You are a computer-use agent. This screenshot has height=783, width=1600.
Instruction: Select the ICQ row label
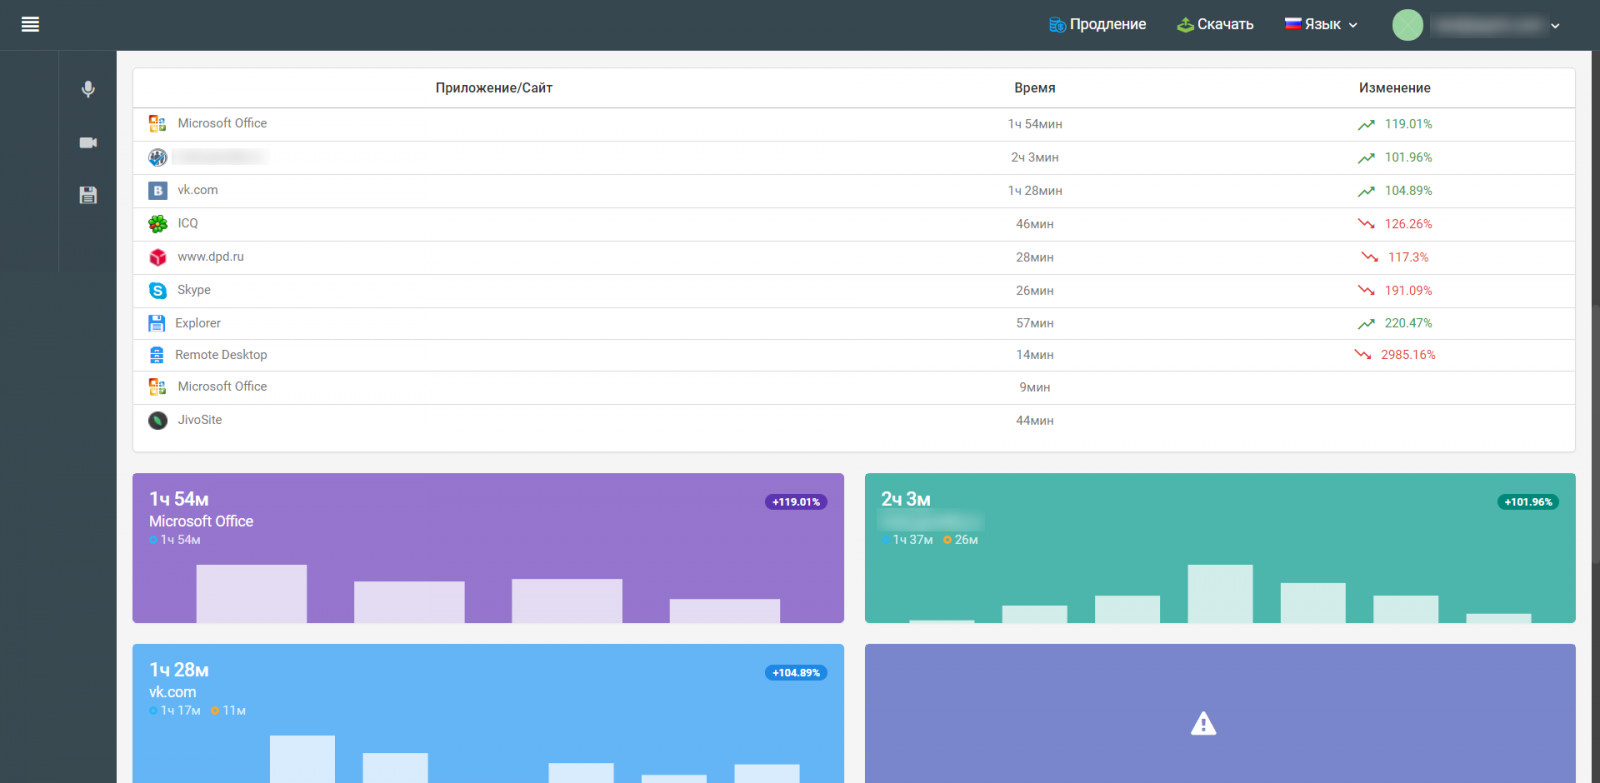(188, 223)
